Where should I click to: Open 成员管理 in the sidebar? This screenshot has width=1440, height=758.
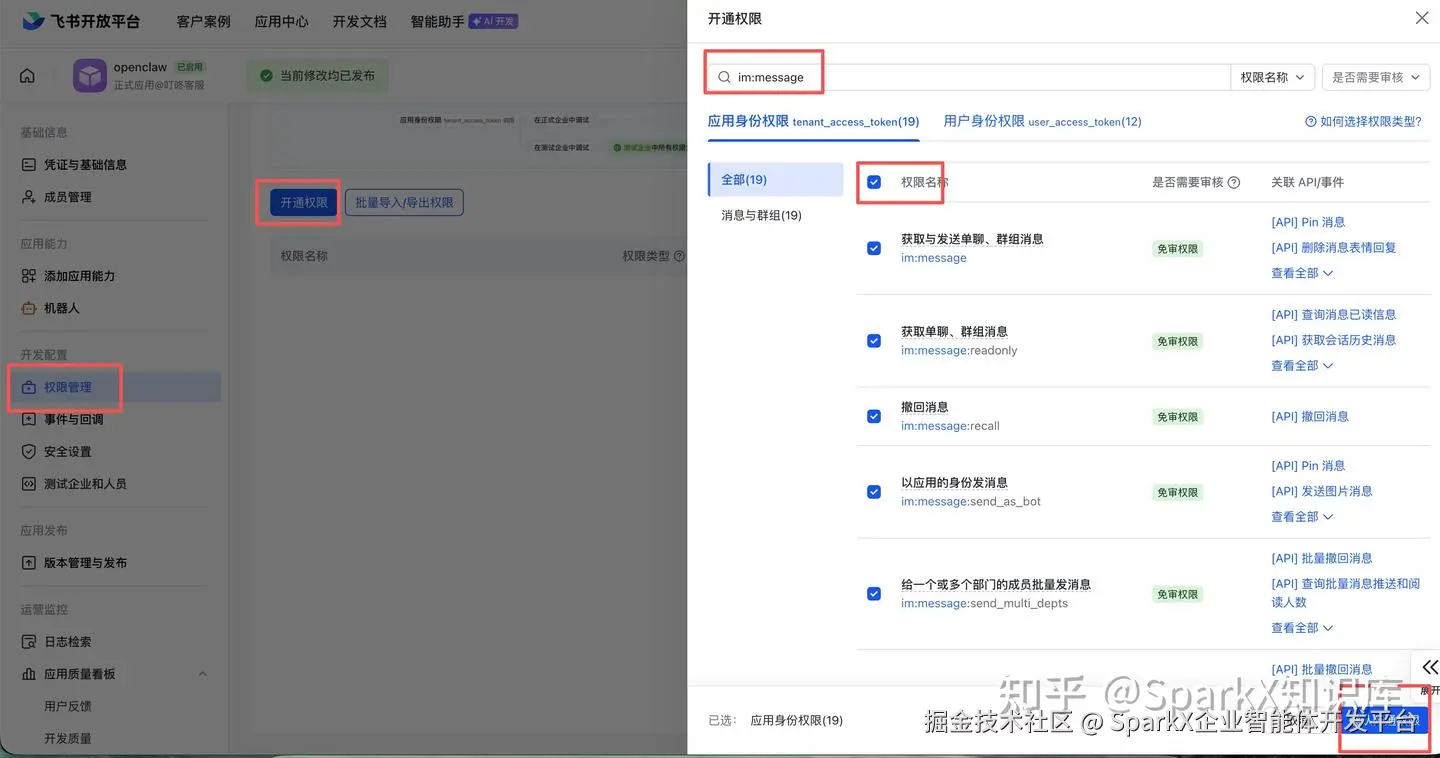[67, 197]
